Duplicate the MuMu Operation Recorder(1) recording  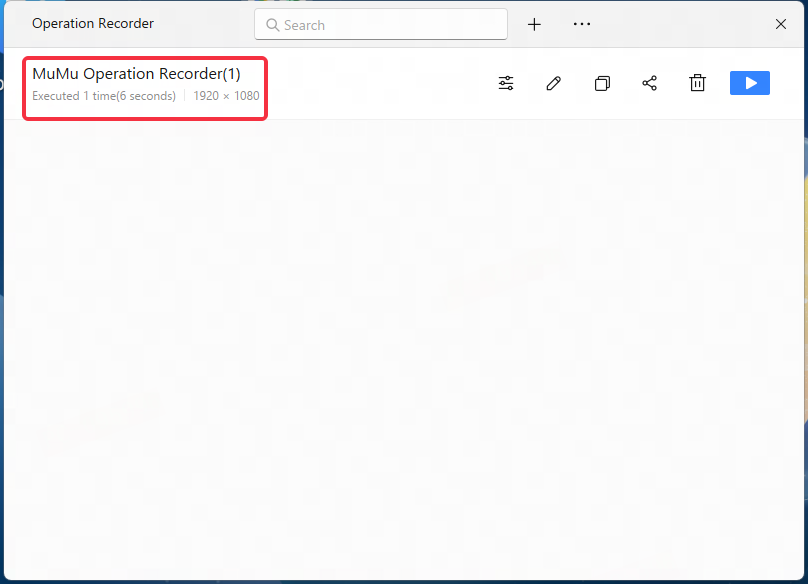[602, 83]
